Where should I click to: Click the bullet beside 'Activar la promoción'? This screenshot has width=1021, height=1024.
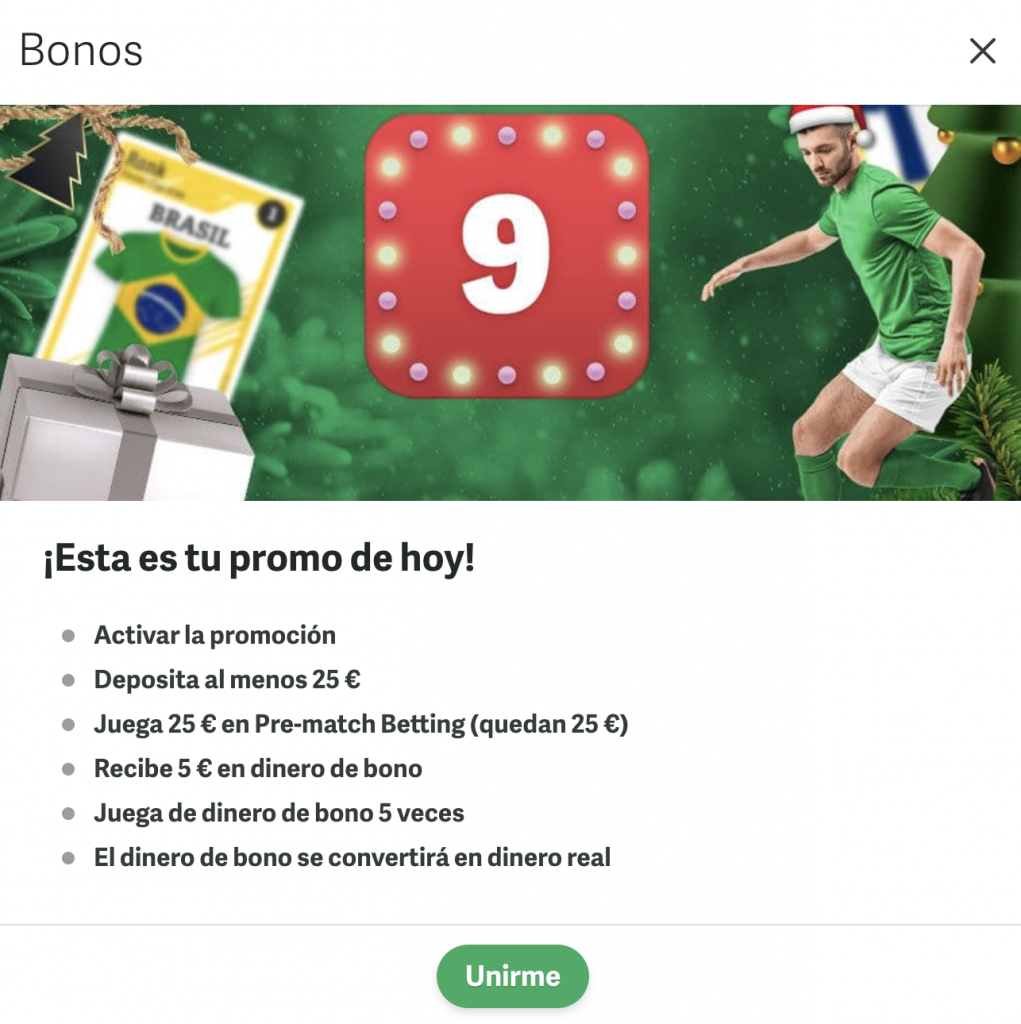coord(68,636)
